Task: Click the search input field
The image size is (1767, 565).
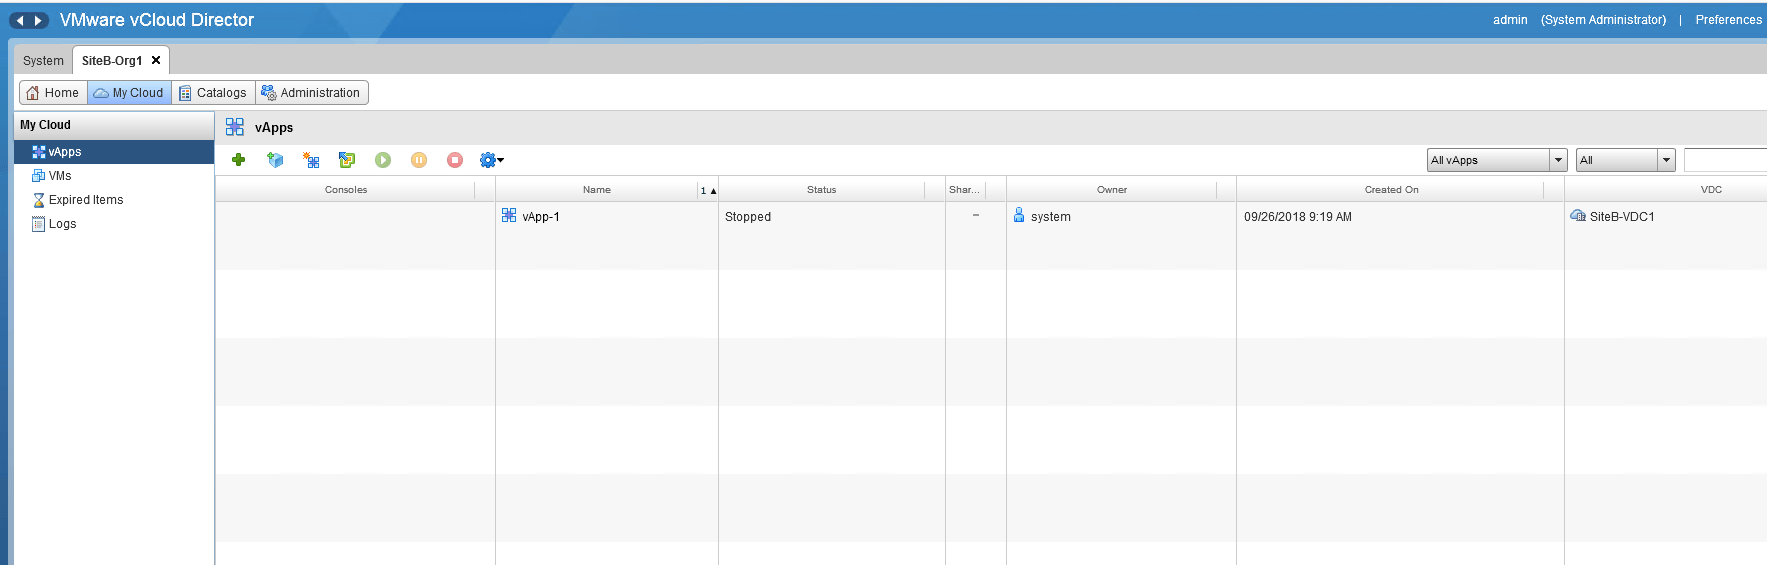Action: coord(1725,160)
